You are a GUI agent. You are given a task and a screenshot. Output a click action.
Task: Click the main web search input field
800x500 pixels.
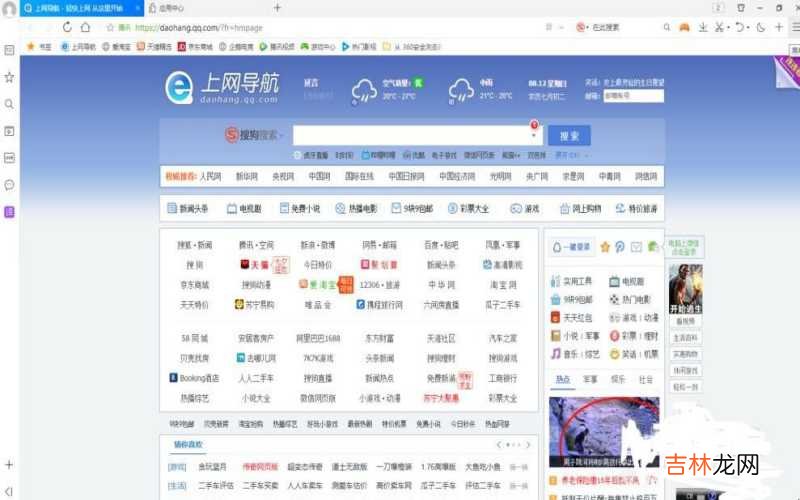408,136
